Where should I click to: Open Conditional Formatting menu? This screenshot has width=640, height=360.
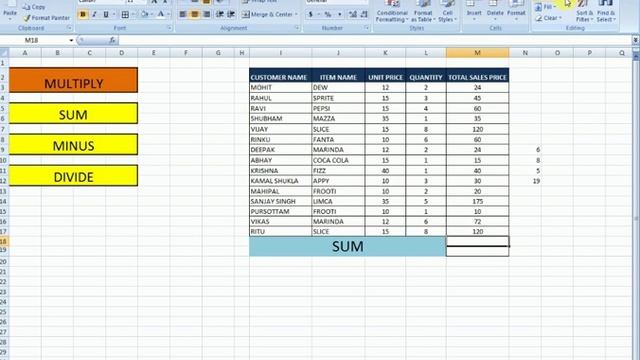[x=392, y=11]
